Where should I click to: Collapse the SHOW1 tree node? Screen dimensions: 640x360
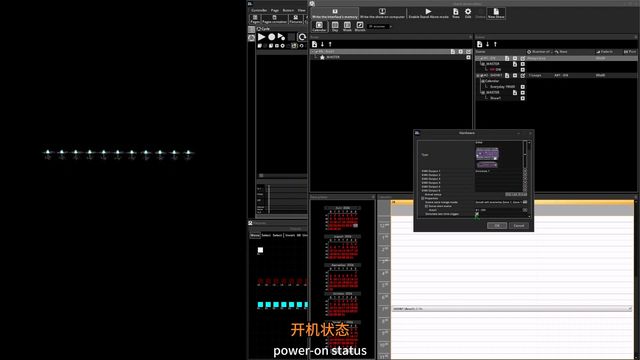coord(478,76)
